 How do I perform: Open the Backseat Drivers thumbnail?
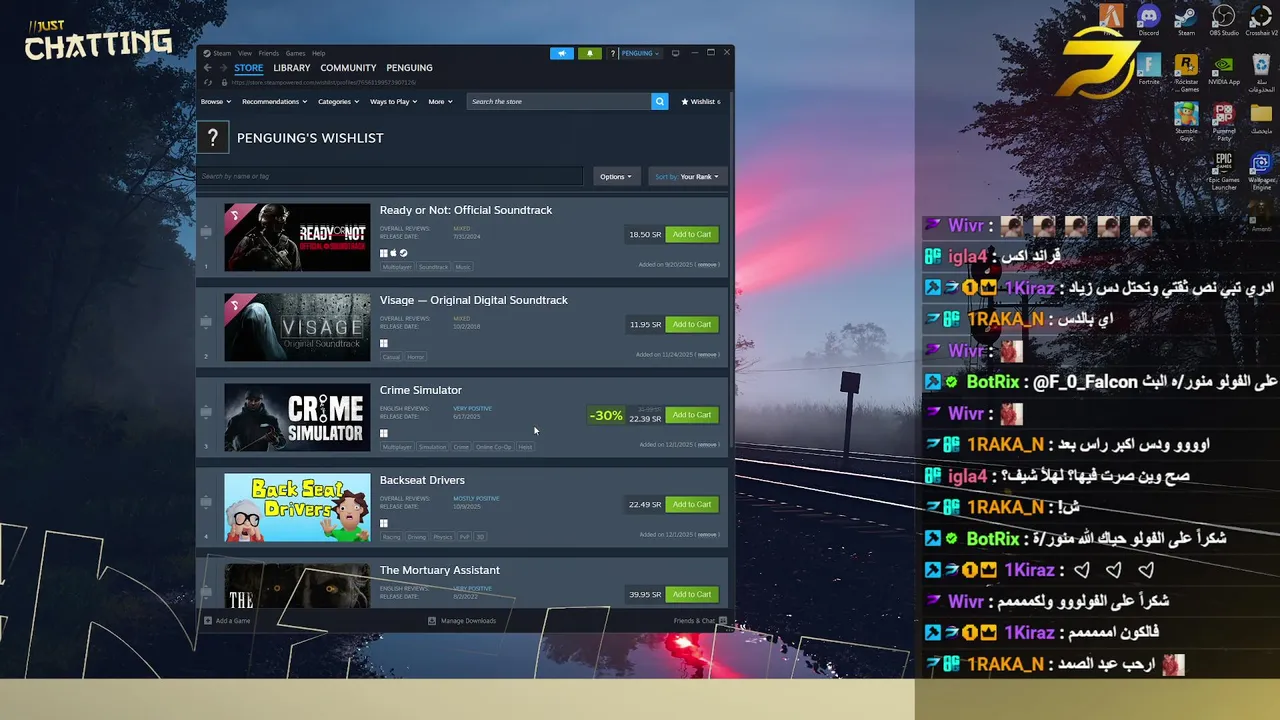[297, 507]
